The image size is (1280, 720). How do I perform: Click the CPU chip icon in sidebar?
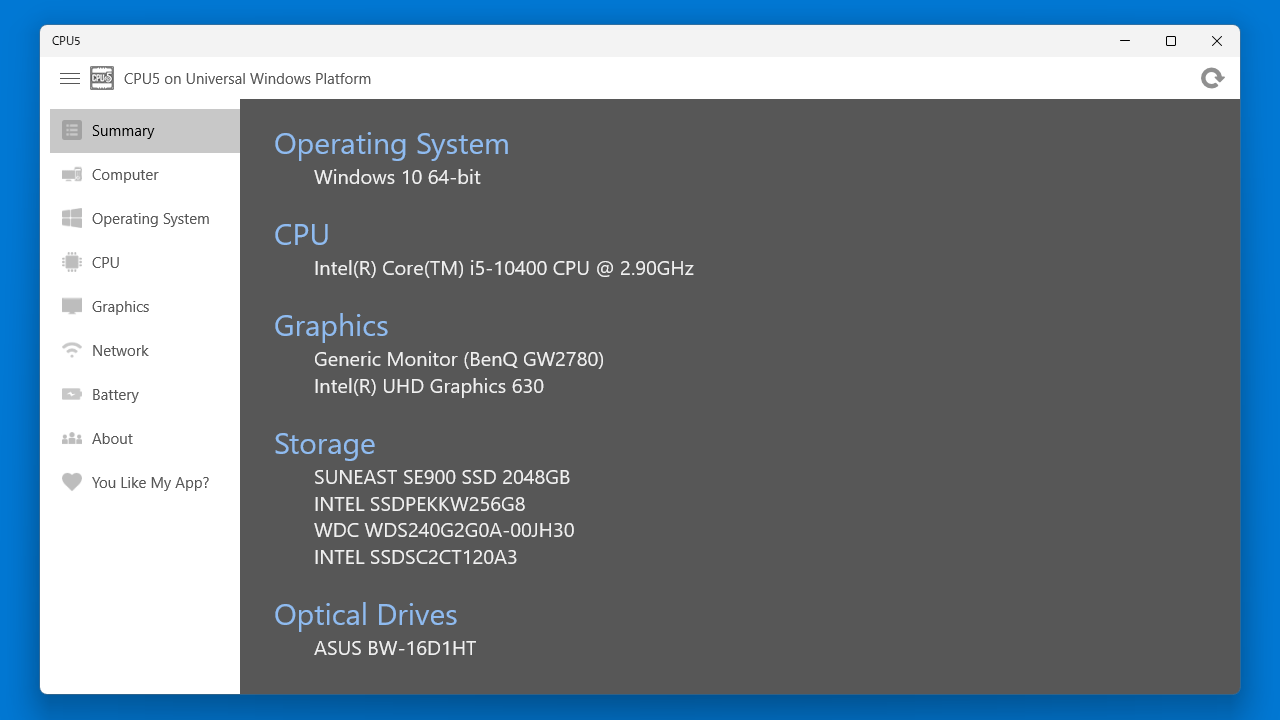point(71,262)
